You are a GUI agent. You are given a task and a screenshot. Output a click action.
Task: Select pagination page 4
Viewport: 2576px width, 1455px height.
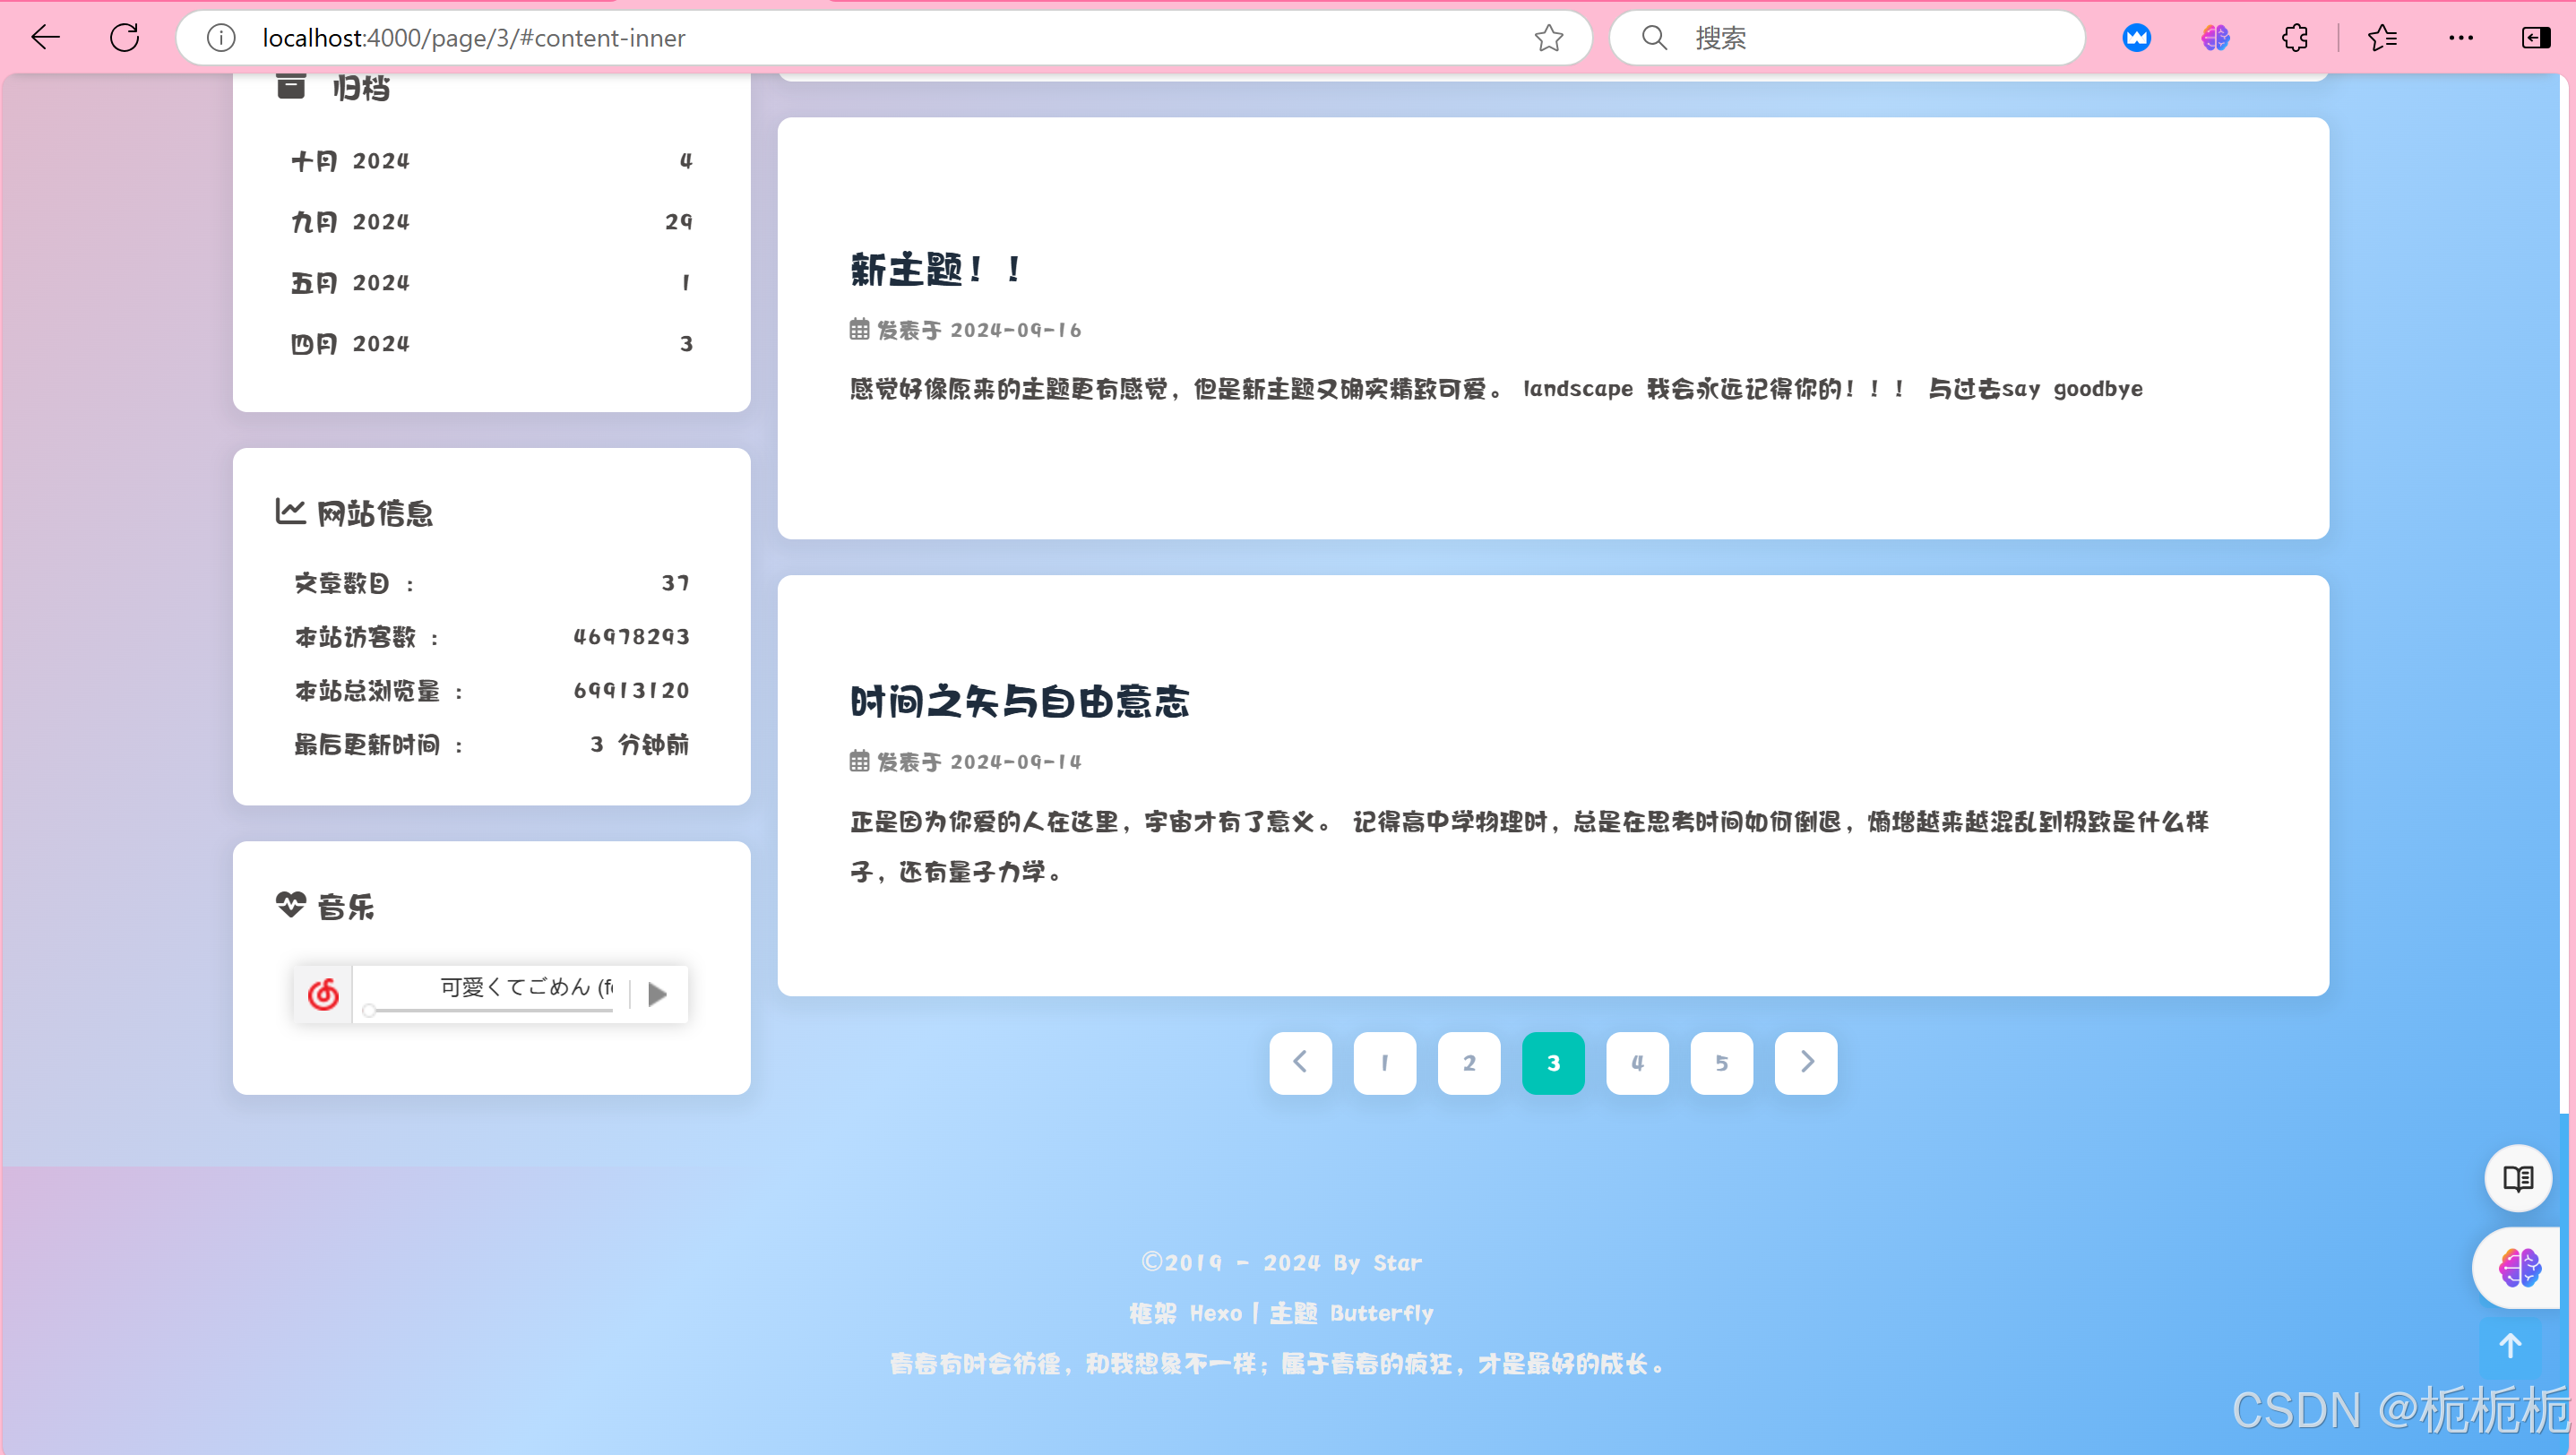1637,1063
